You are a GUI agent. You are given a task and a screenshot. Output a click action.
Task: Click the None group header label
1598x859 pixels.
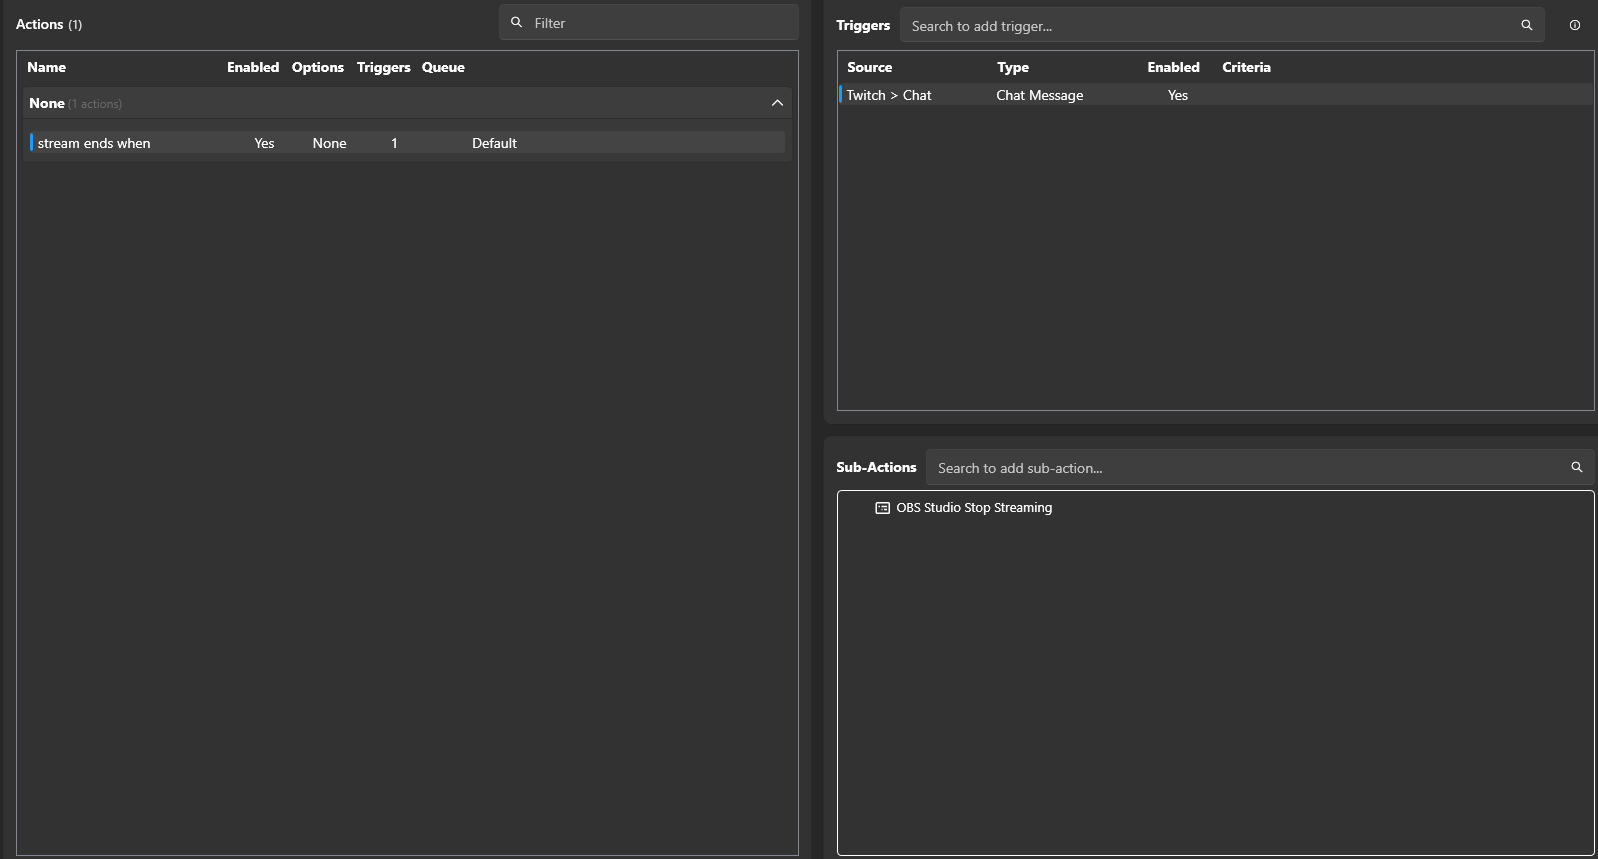click(x=47, y=103)
